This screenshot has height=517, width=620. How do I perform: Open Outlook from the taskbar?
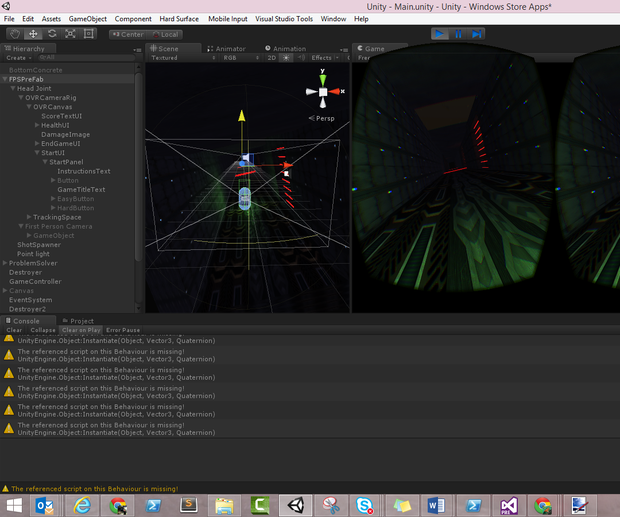pos(45,506)
